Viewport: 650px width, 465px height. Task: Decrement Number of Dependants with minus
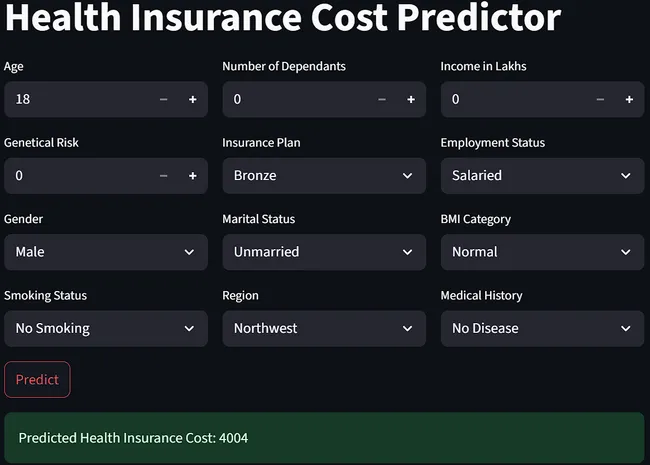(x=382, y=99)
